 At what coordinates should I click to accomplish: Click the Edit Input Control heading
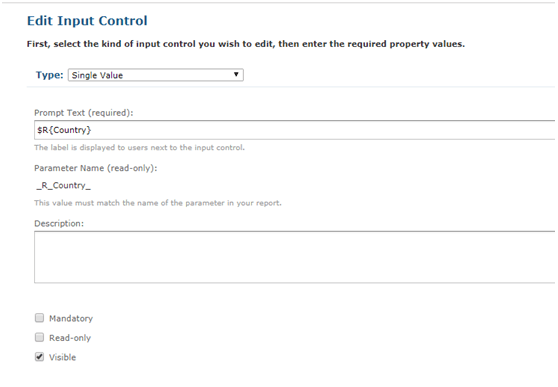click(x=87, y=21)
